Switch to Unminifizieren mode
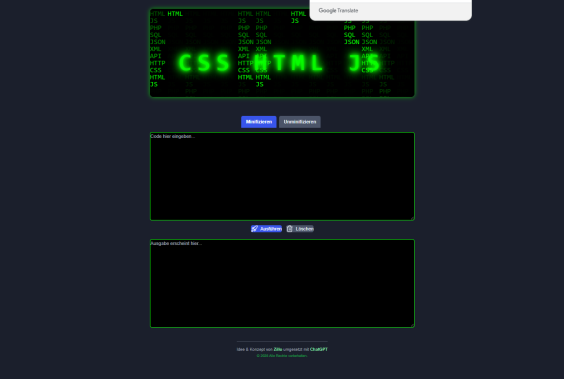The height and width of the screenshot is (379, 564). pos(300,122)
